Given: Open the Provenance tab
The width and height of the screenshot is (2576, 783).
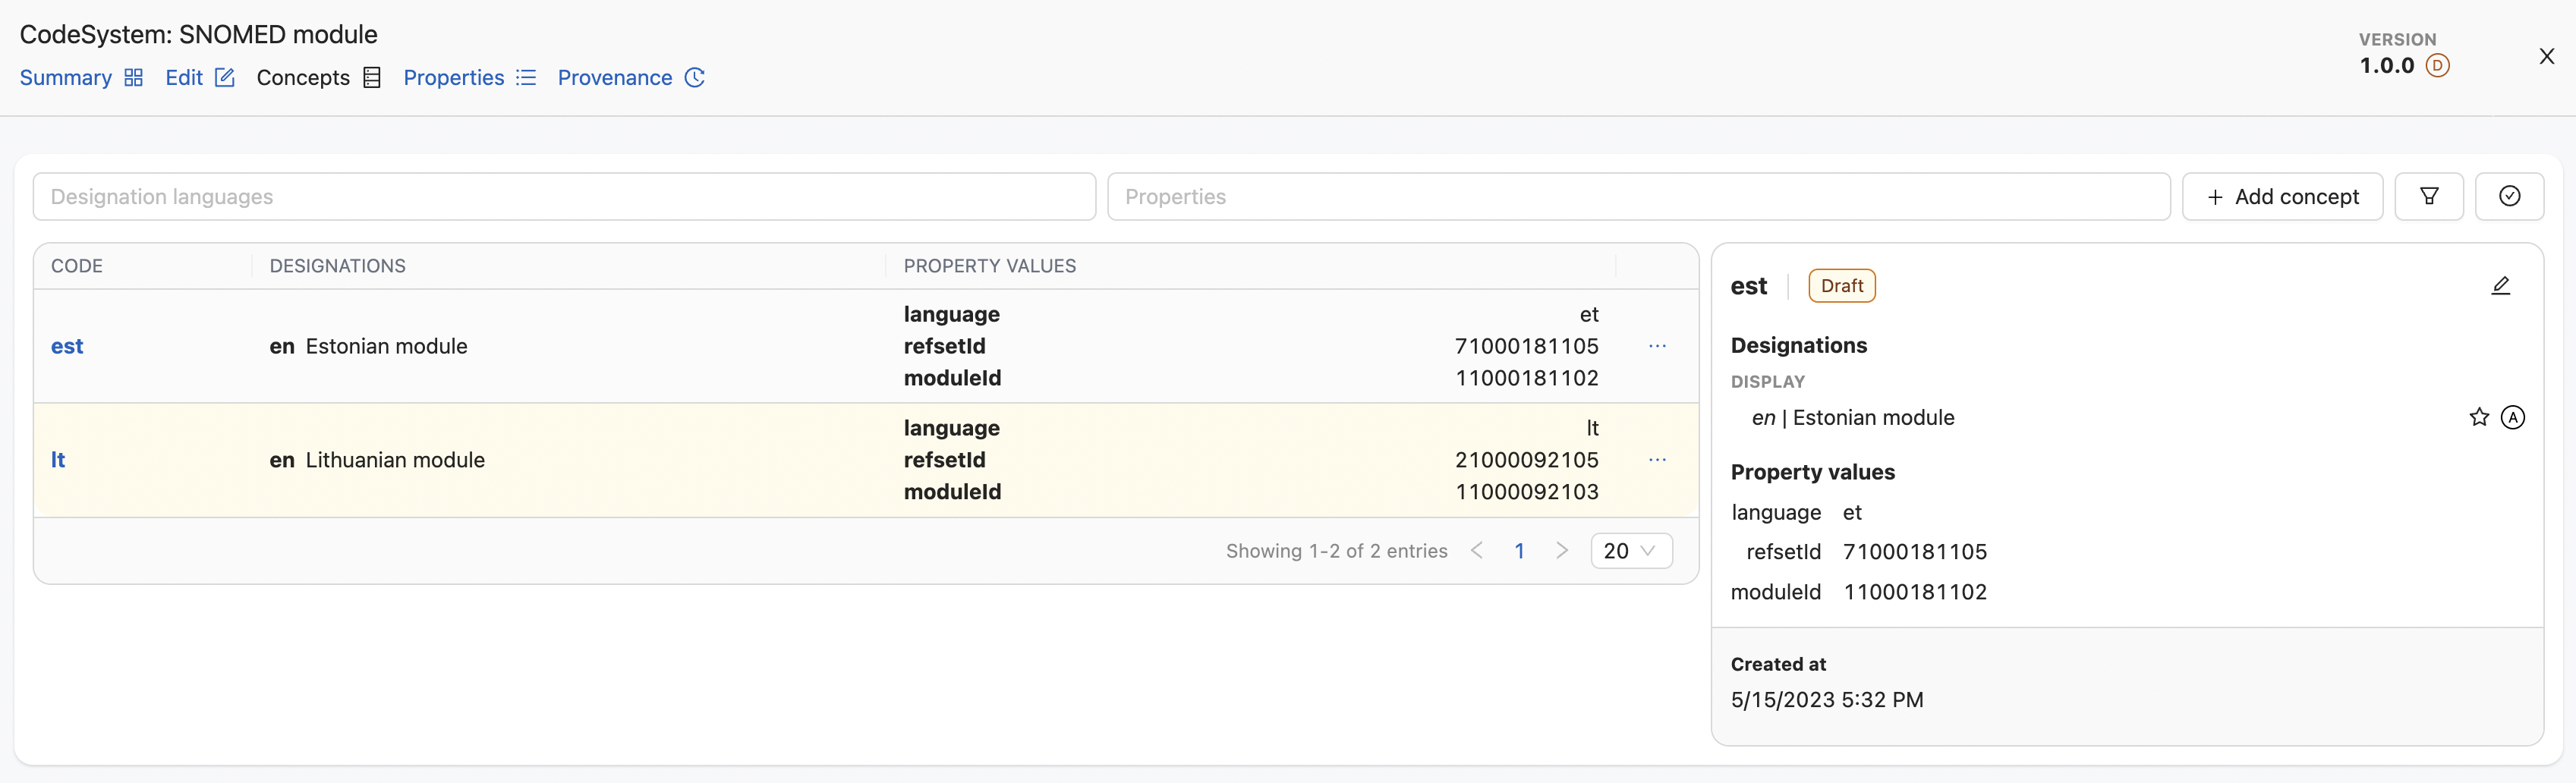Looking at the screenshot, I should (x=631, y=78).
